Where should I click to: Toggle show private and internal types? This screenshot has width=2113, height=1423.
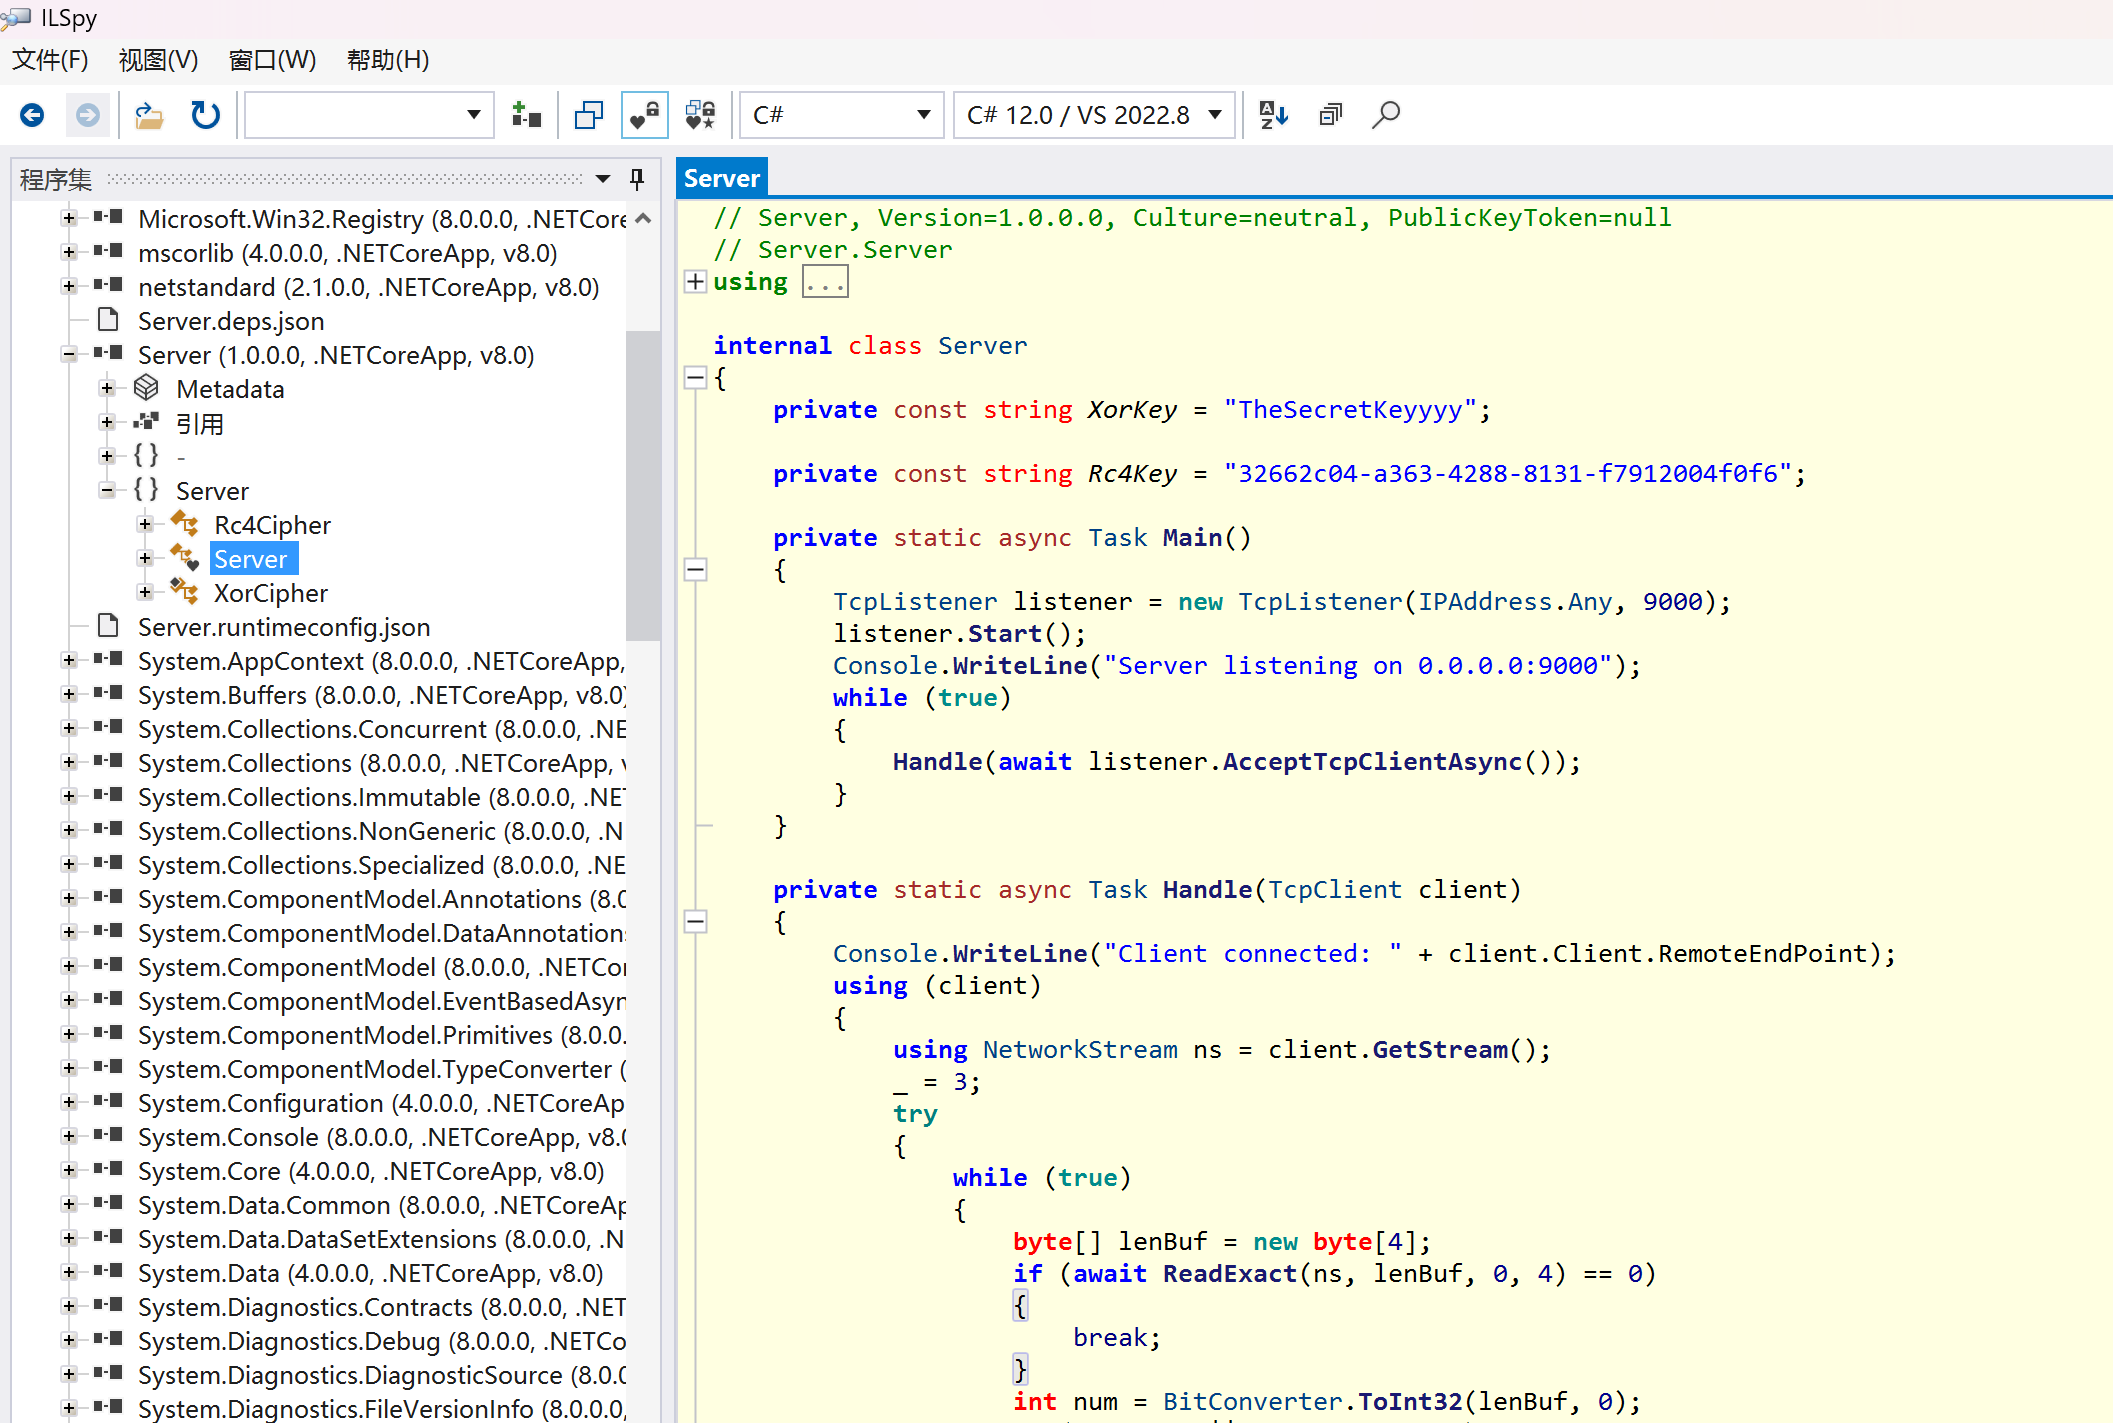[644, 115]
